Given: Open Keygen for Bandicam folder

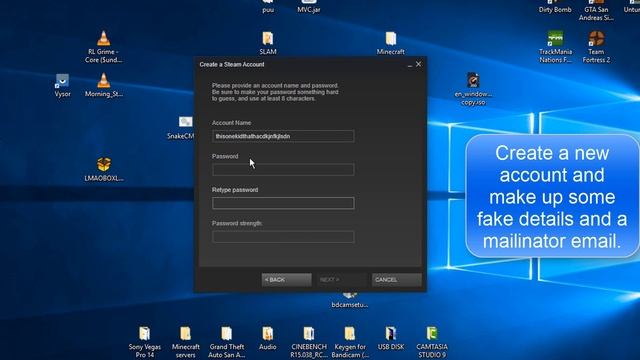Looking at the screenshot, I should [x=350, y=342].
